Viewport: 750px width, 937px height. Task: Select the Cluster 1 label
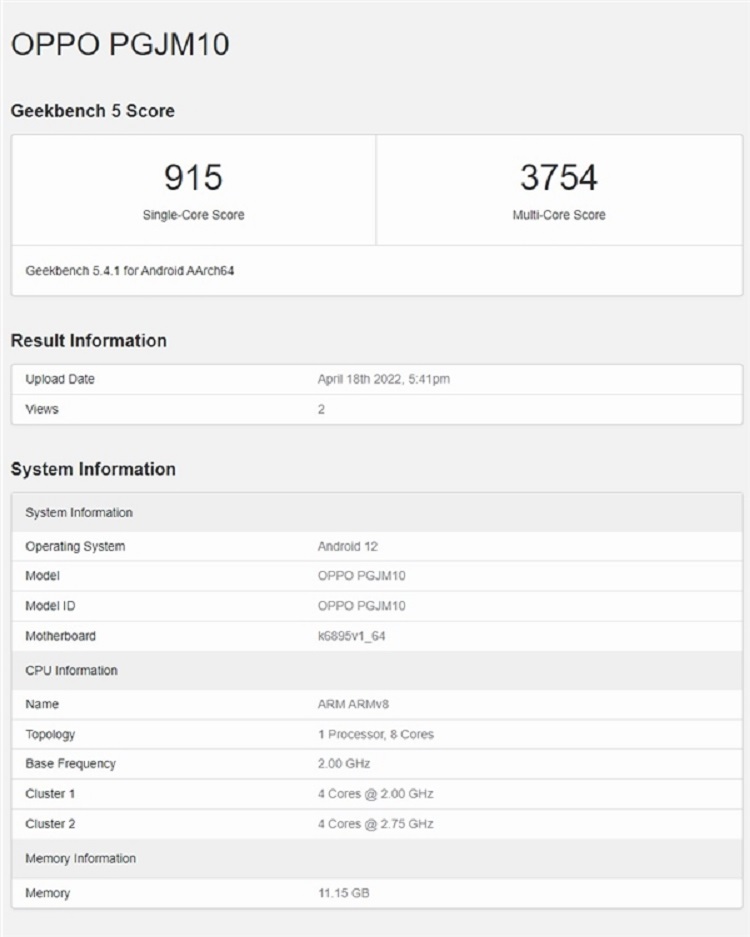(x=50, y=794)
